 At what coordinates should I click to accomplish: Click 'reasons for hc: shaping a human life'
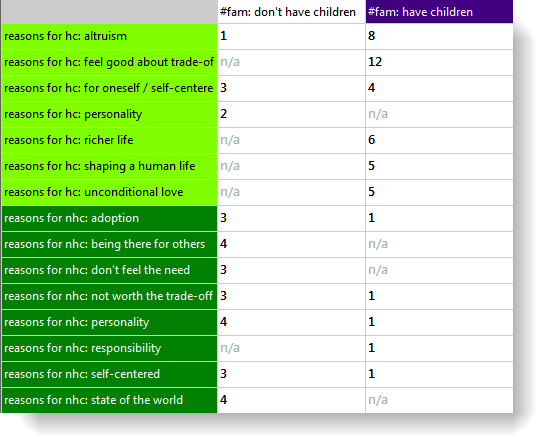[110, 166]
